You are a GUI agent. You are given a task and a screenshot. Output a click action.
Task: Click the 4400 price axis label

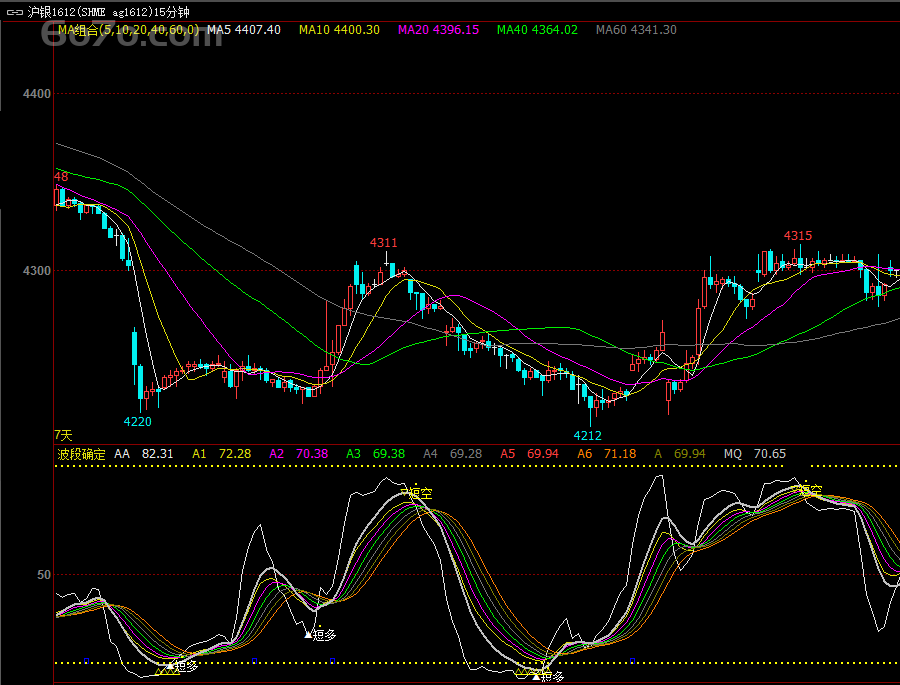click(x=36, y=94)
